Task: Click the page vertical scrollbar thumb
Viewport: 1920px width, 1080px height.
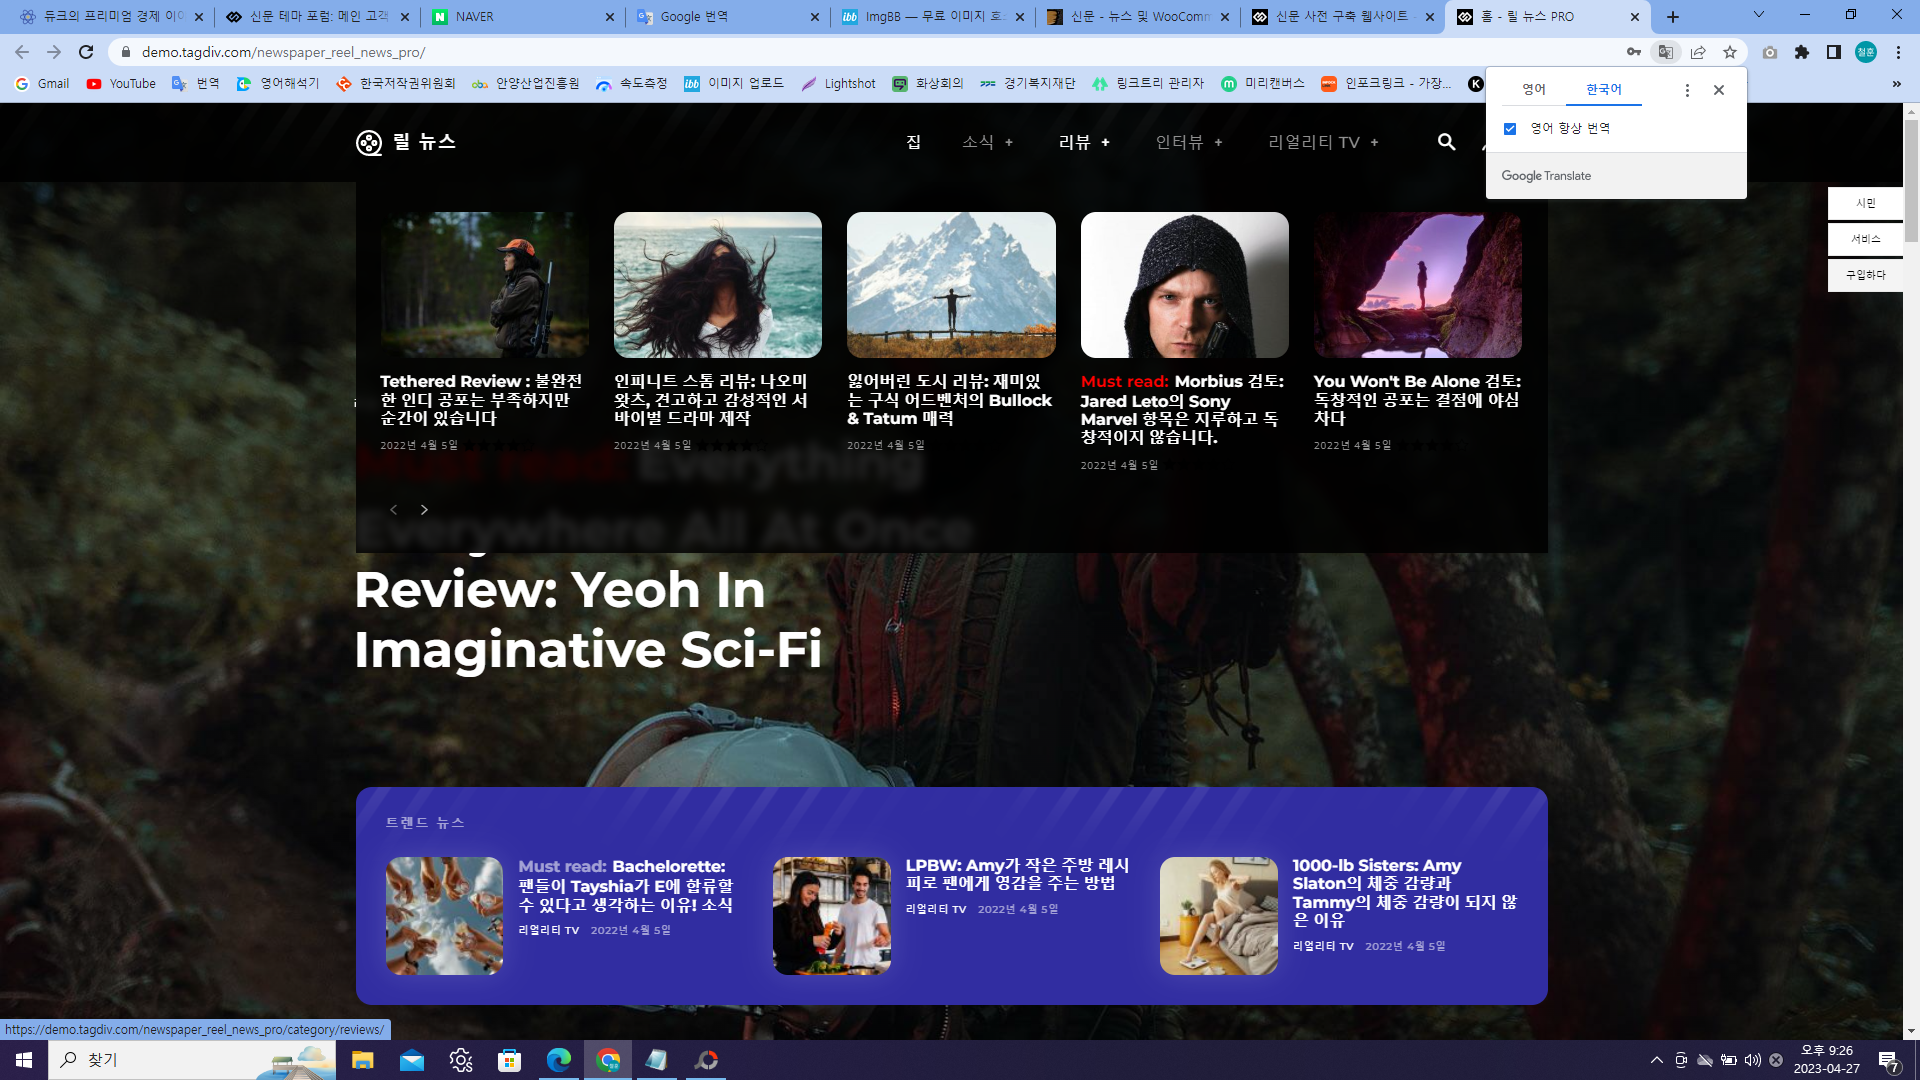Action: click(x=1911, y=180)
